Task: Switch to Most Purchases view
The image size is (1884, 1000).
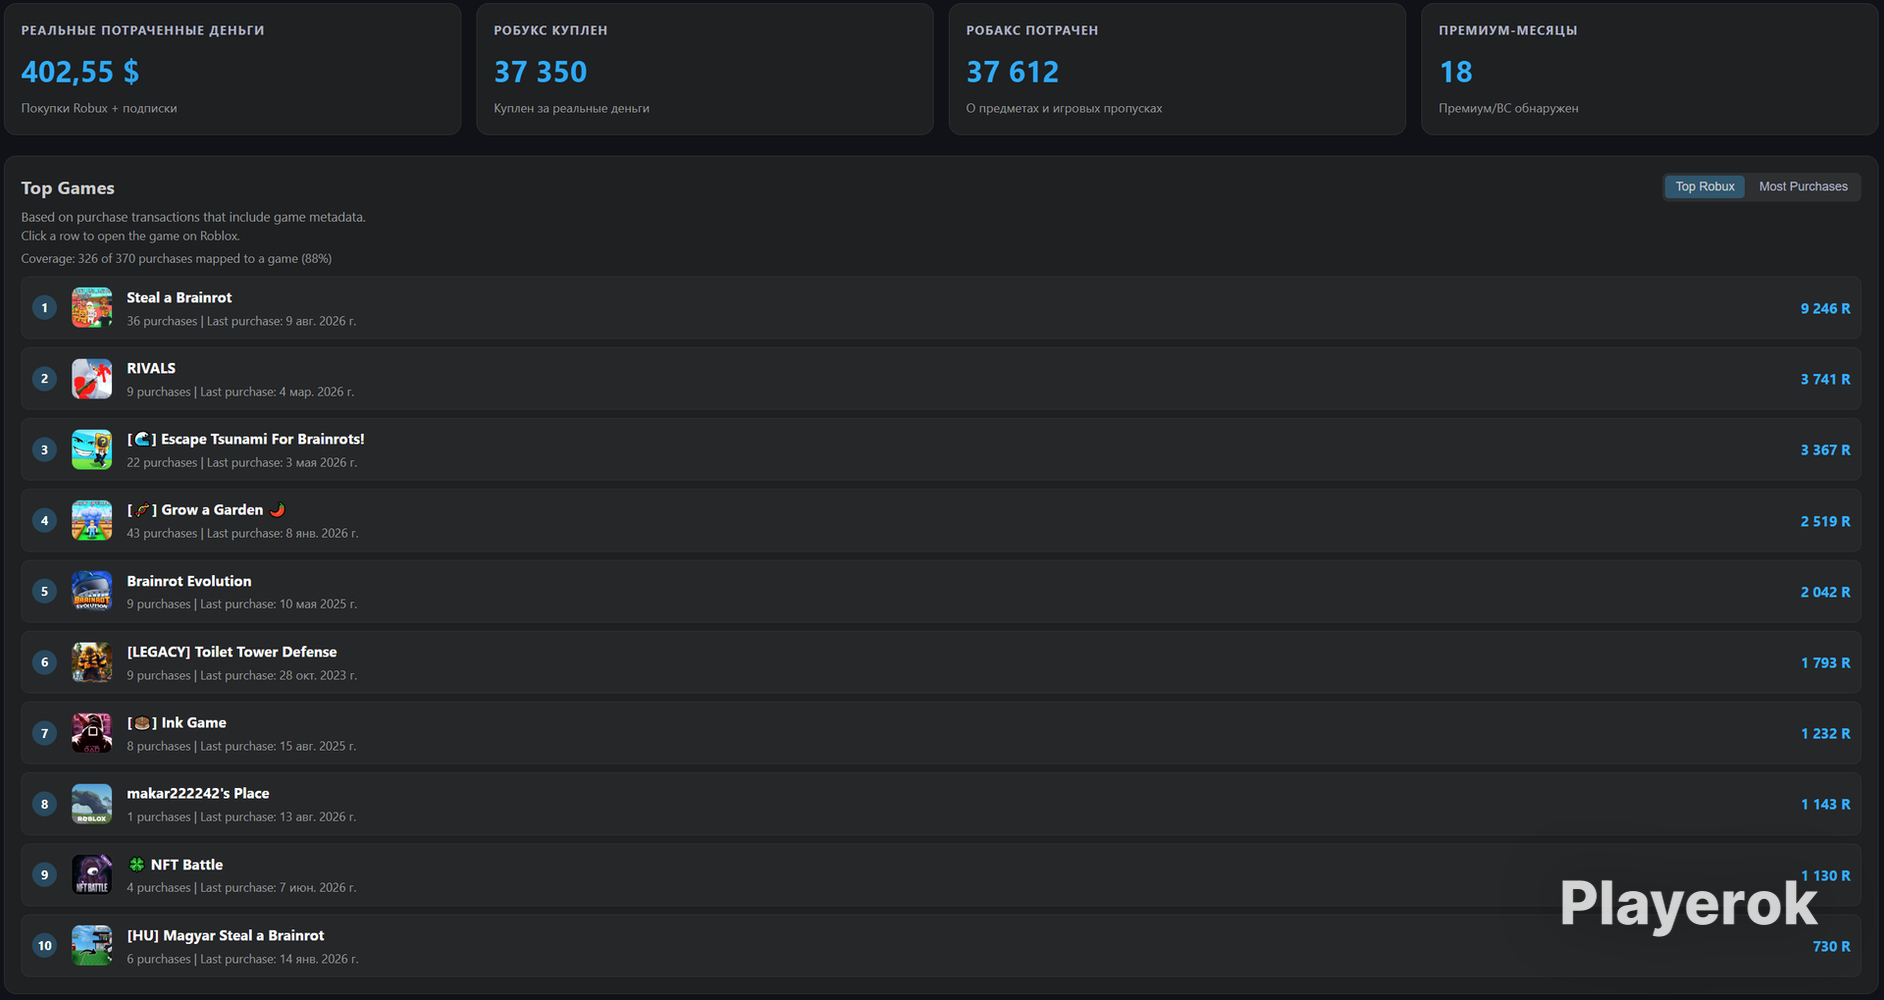Action: [x=1803, y=187]
